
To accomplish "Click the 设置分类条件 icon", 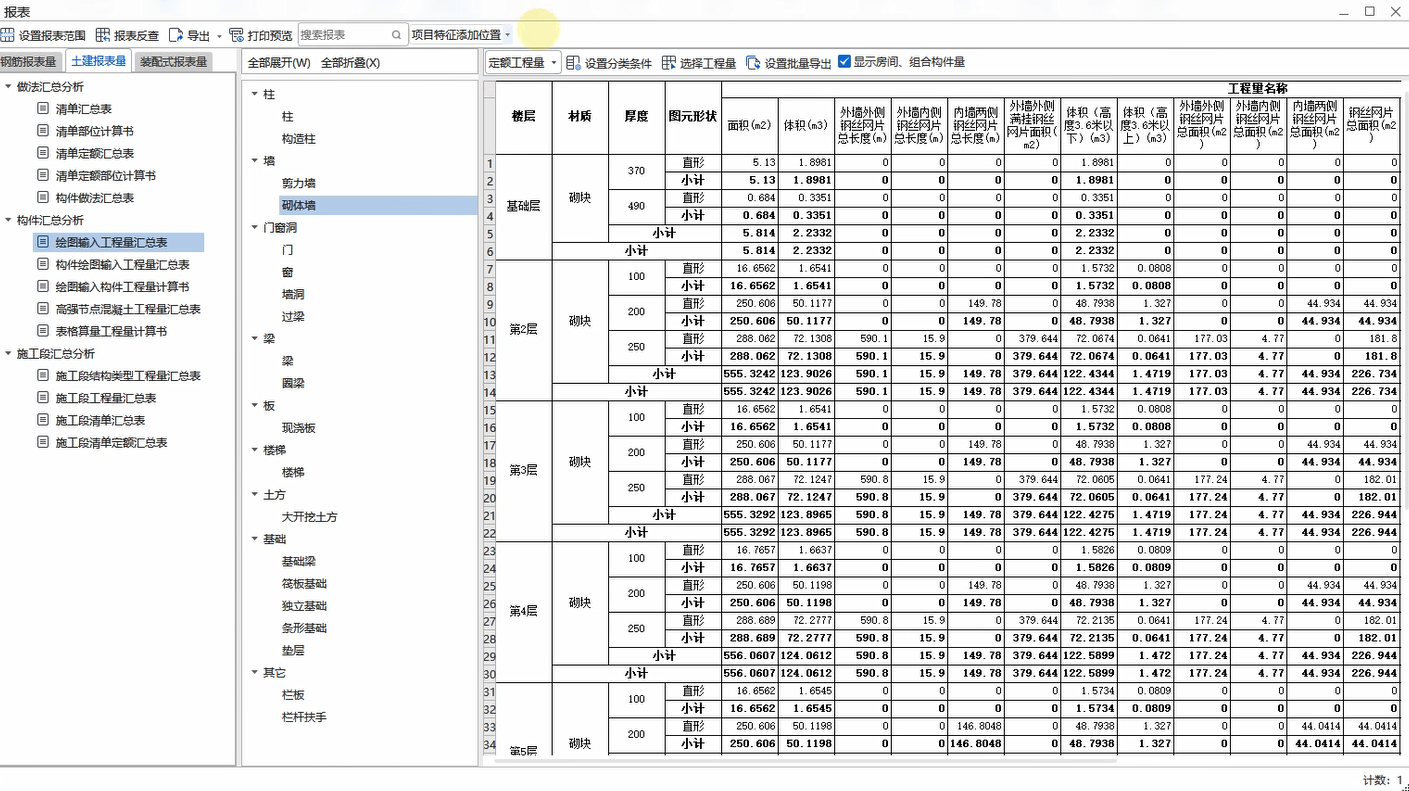I will tap(573, 62).
